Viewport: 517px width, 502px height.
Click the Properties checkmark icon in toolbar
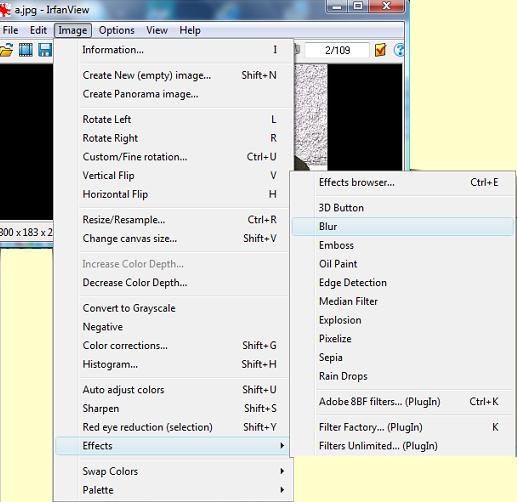(x=380, y=50)
